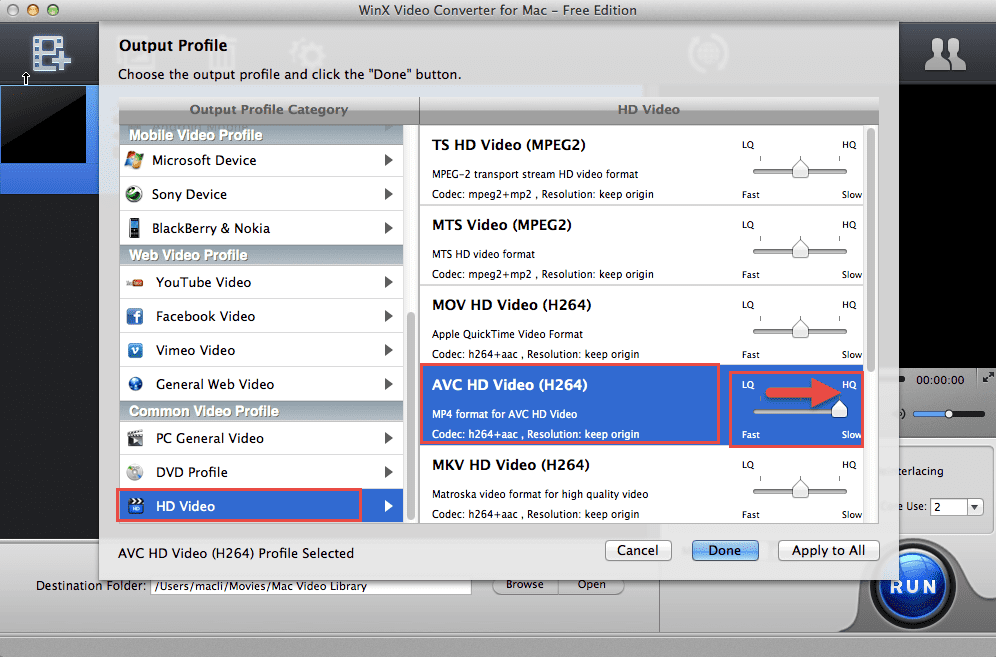996x657 pixels.
Task: Expand the YouTube Video submenu arrow
Action: (x=389, y=282)
